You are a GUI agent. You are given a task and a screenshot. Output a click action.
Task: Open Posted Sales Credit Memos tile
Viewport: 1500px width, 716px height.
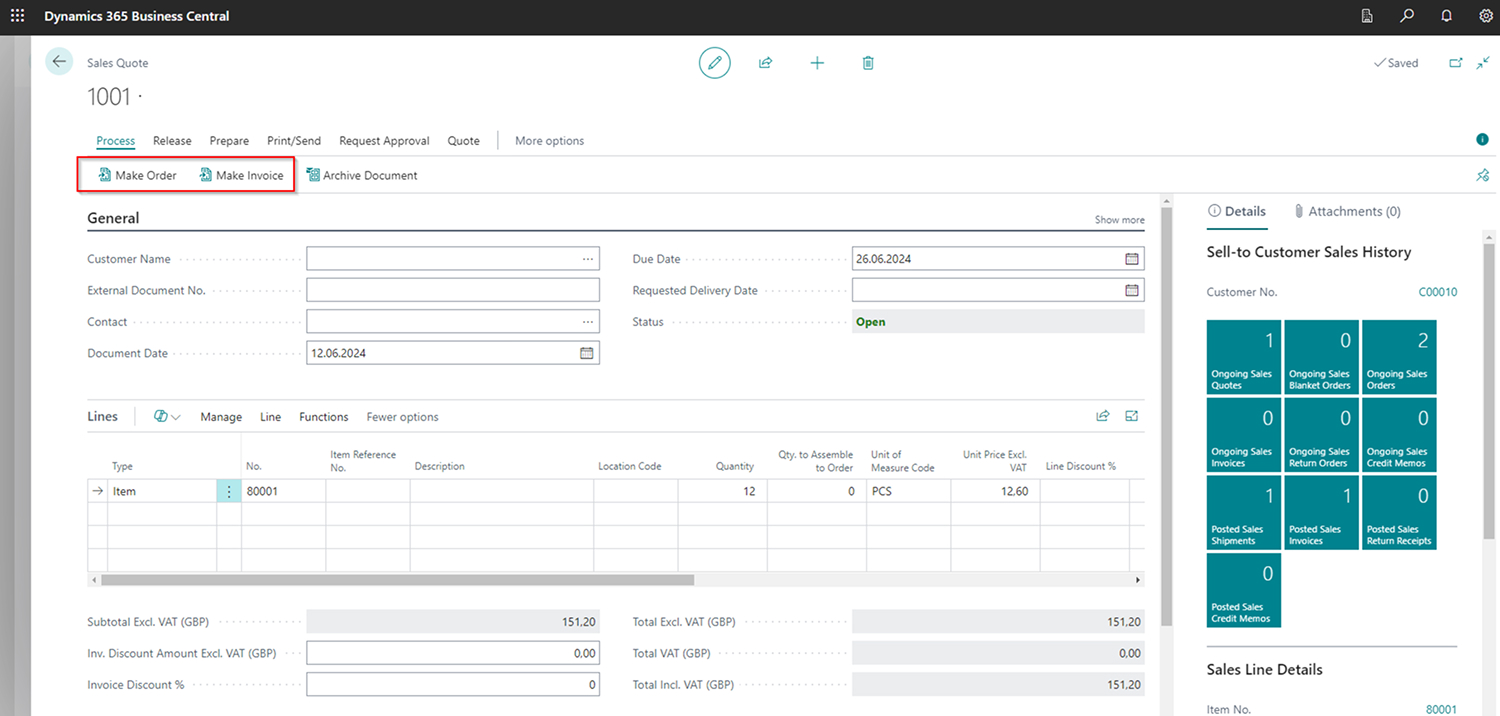click(1244, 590)
